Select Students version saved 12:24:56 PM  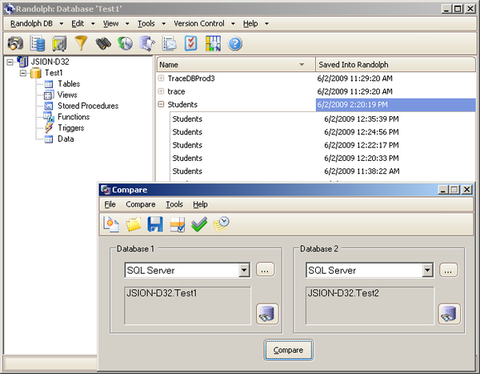323,132
